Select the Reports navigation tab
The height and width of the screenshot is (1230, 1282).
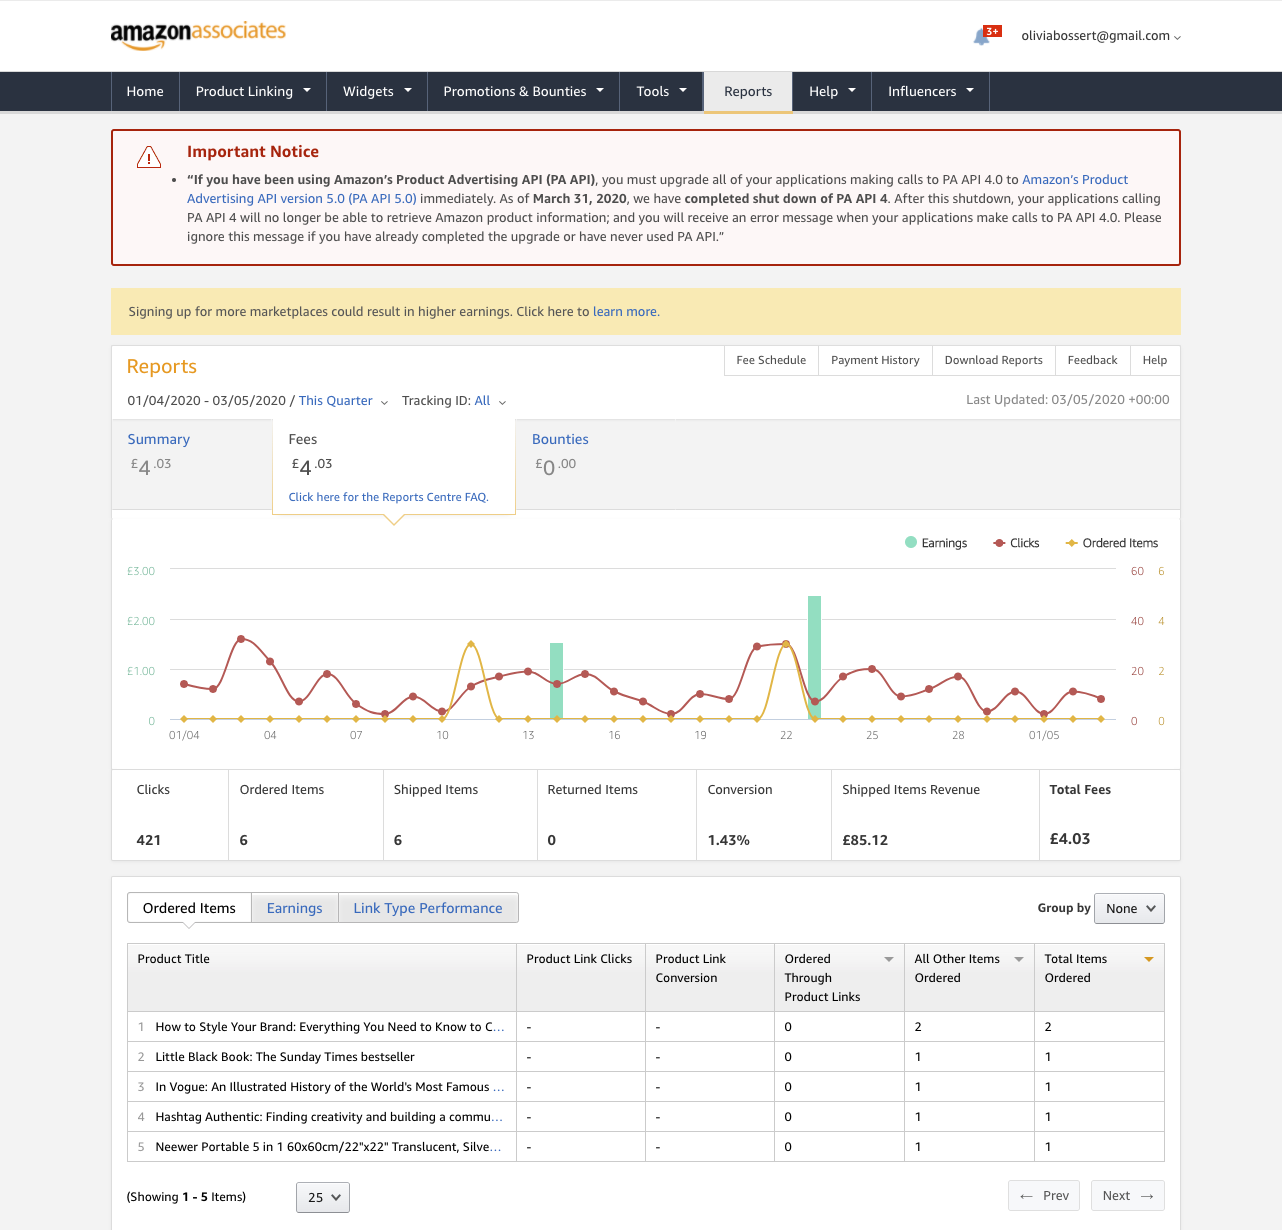click(748, 91)
